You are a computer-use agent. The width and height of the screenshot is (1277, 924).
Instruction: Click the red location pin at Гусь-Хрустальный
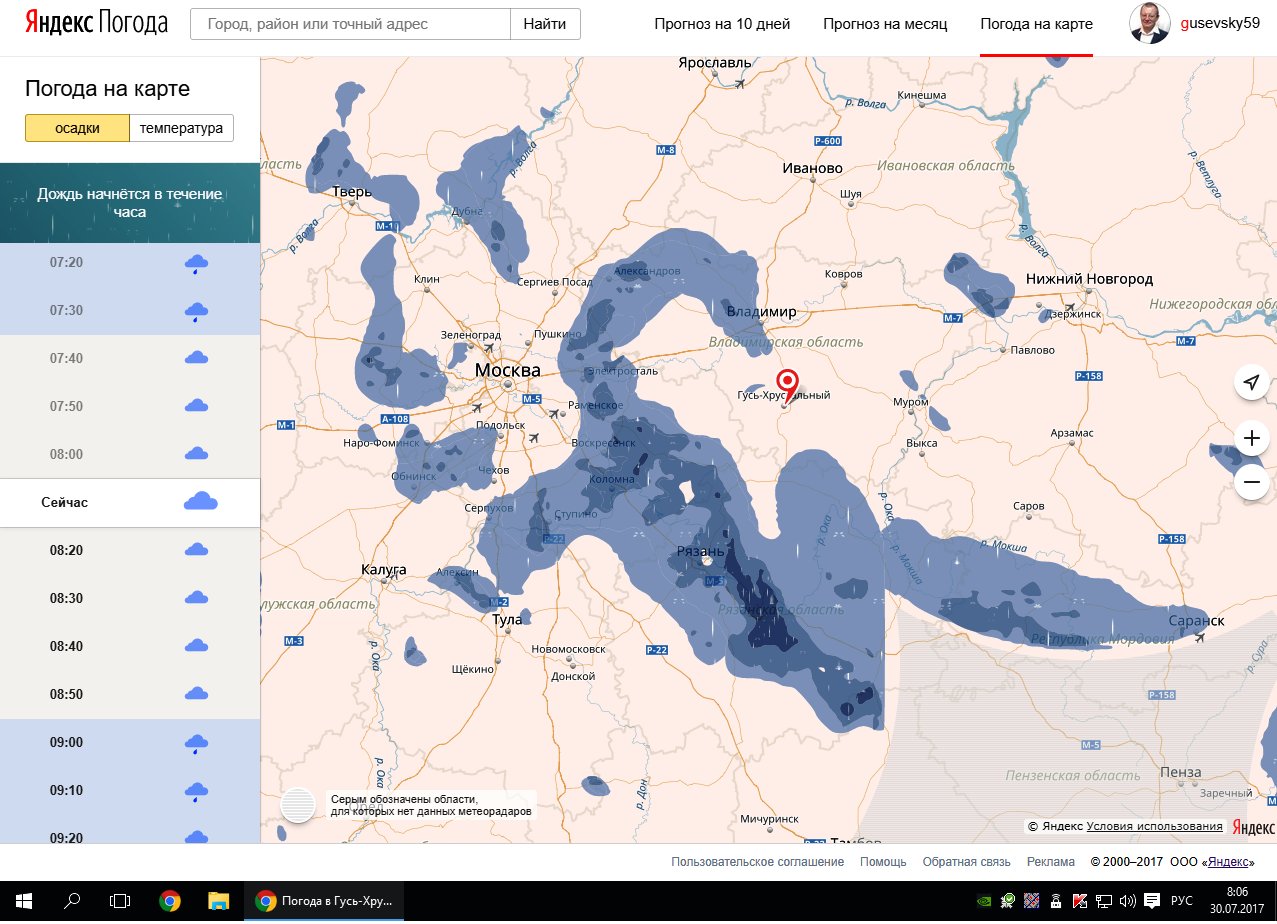click(x=788, y=384)
